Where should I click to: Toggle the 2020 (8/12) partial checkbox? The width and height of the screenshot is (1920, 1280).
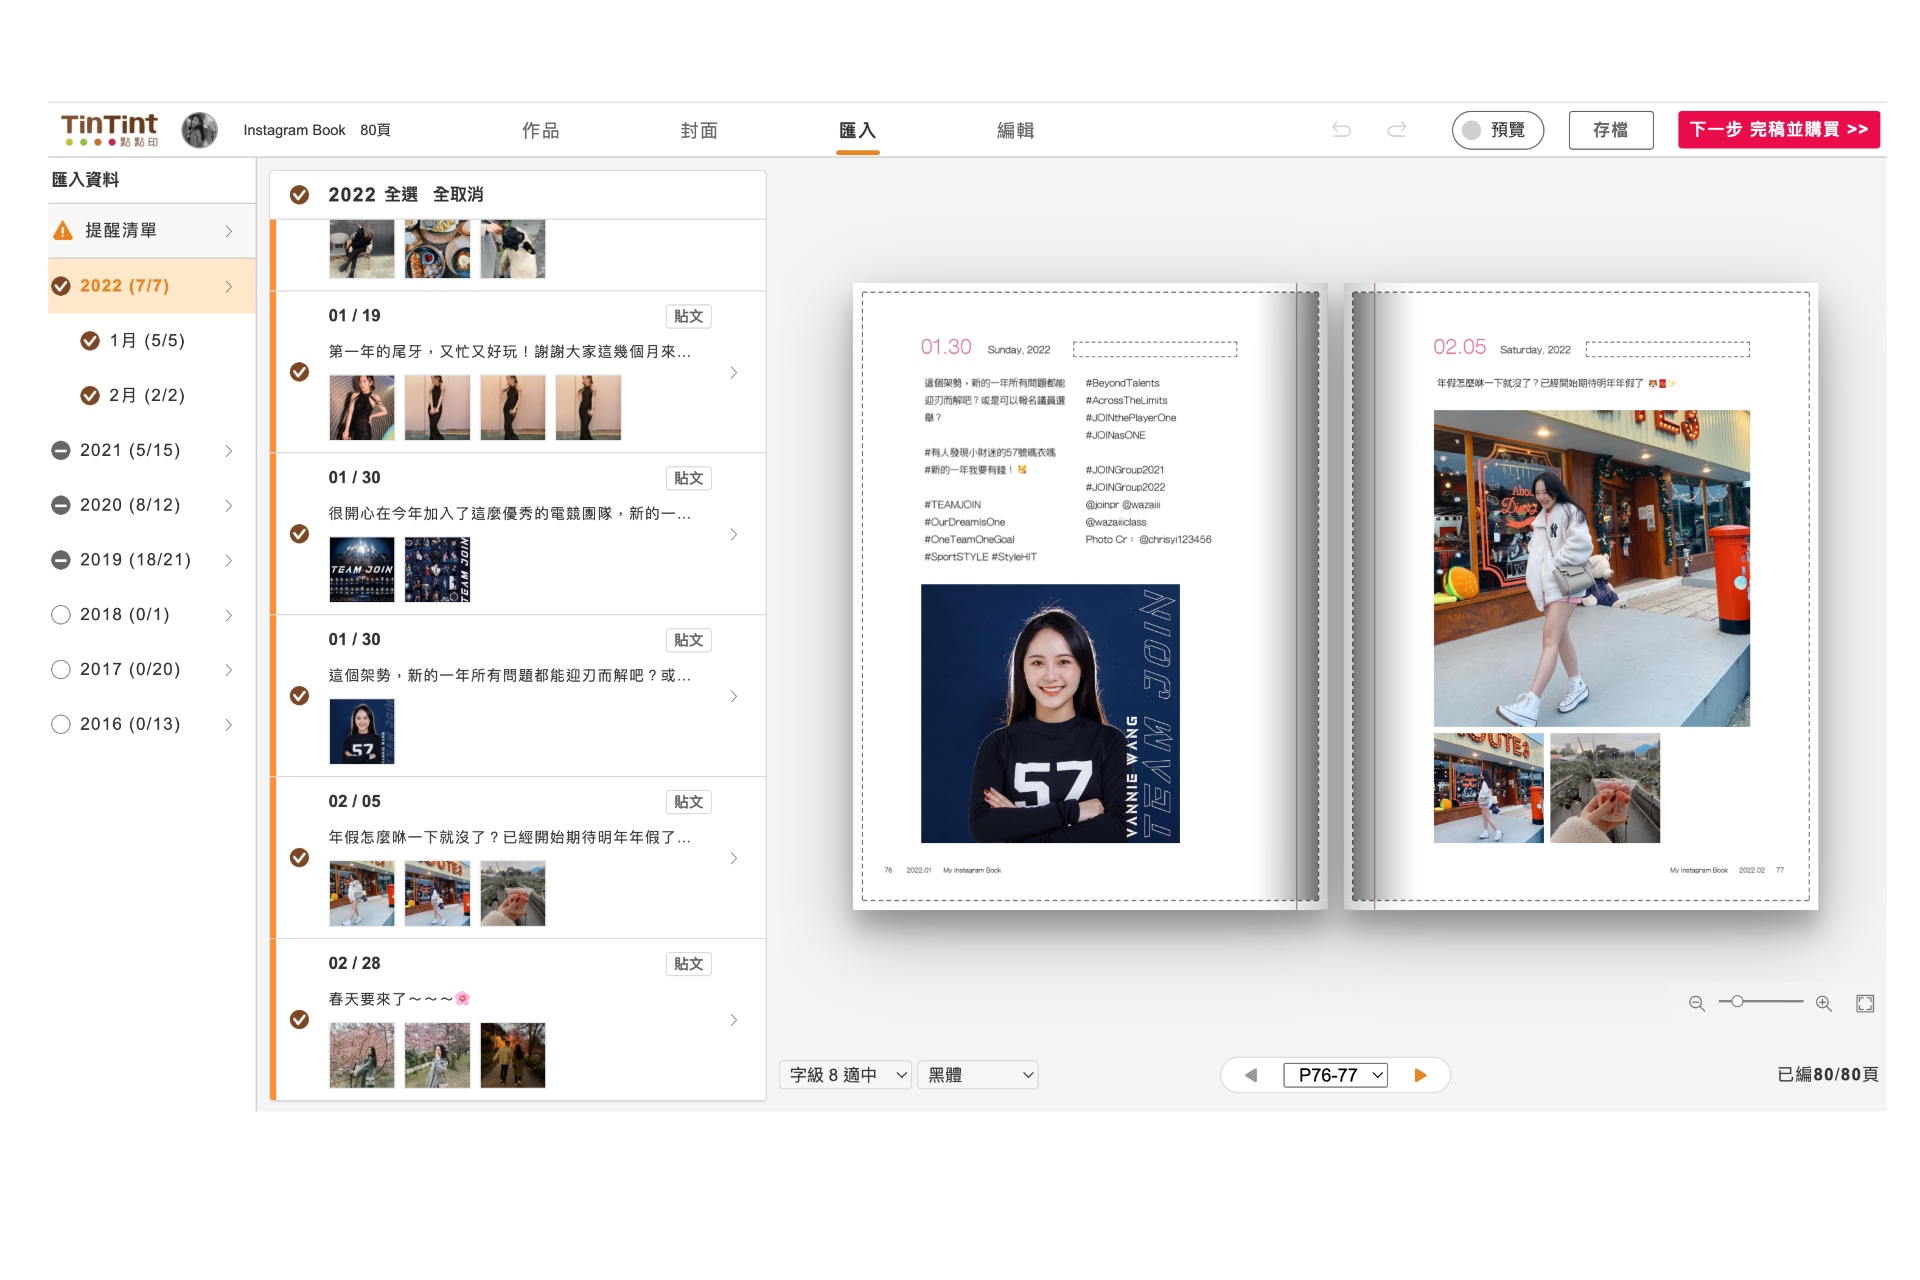click(x=61, y=505)
